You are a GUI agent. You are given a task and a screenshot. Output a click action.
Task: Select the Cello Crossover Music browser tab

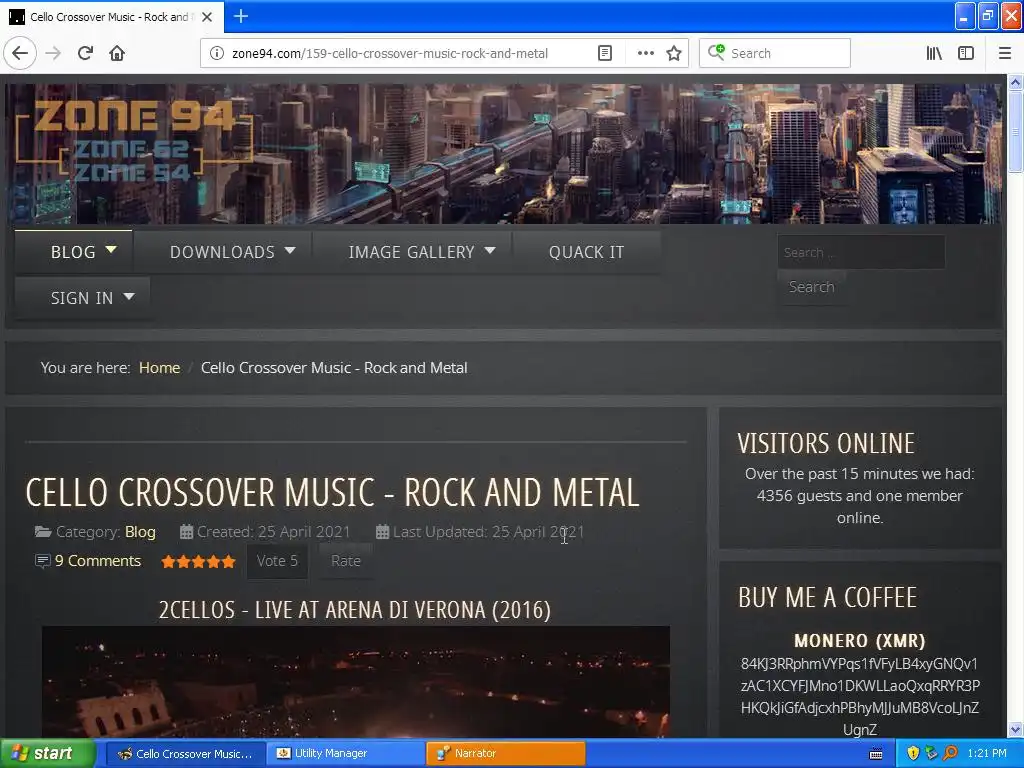[x=112, y=17]
